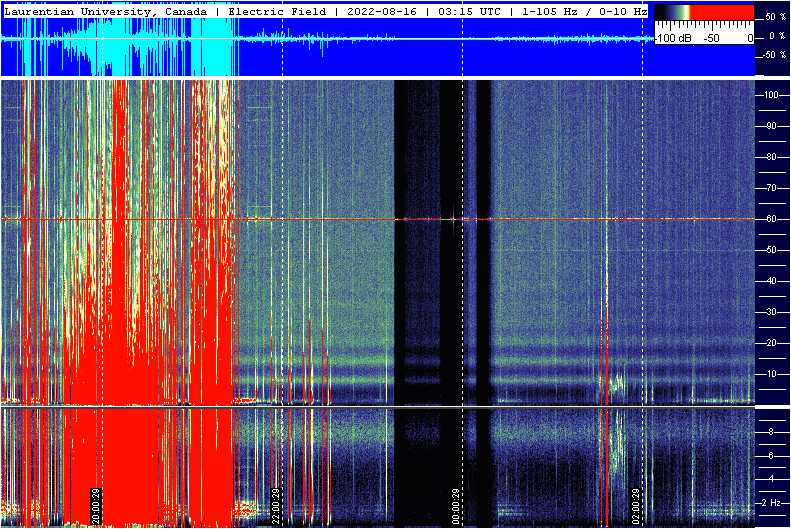This screenshot has height=529, width=791.
Task: Click the red section of dB color scale
Action: (x=722, y=12)
